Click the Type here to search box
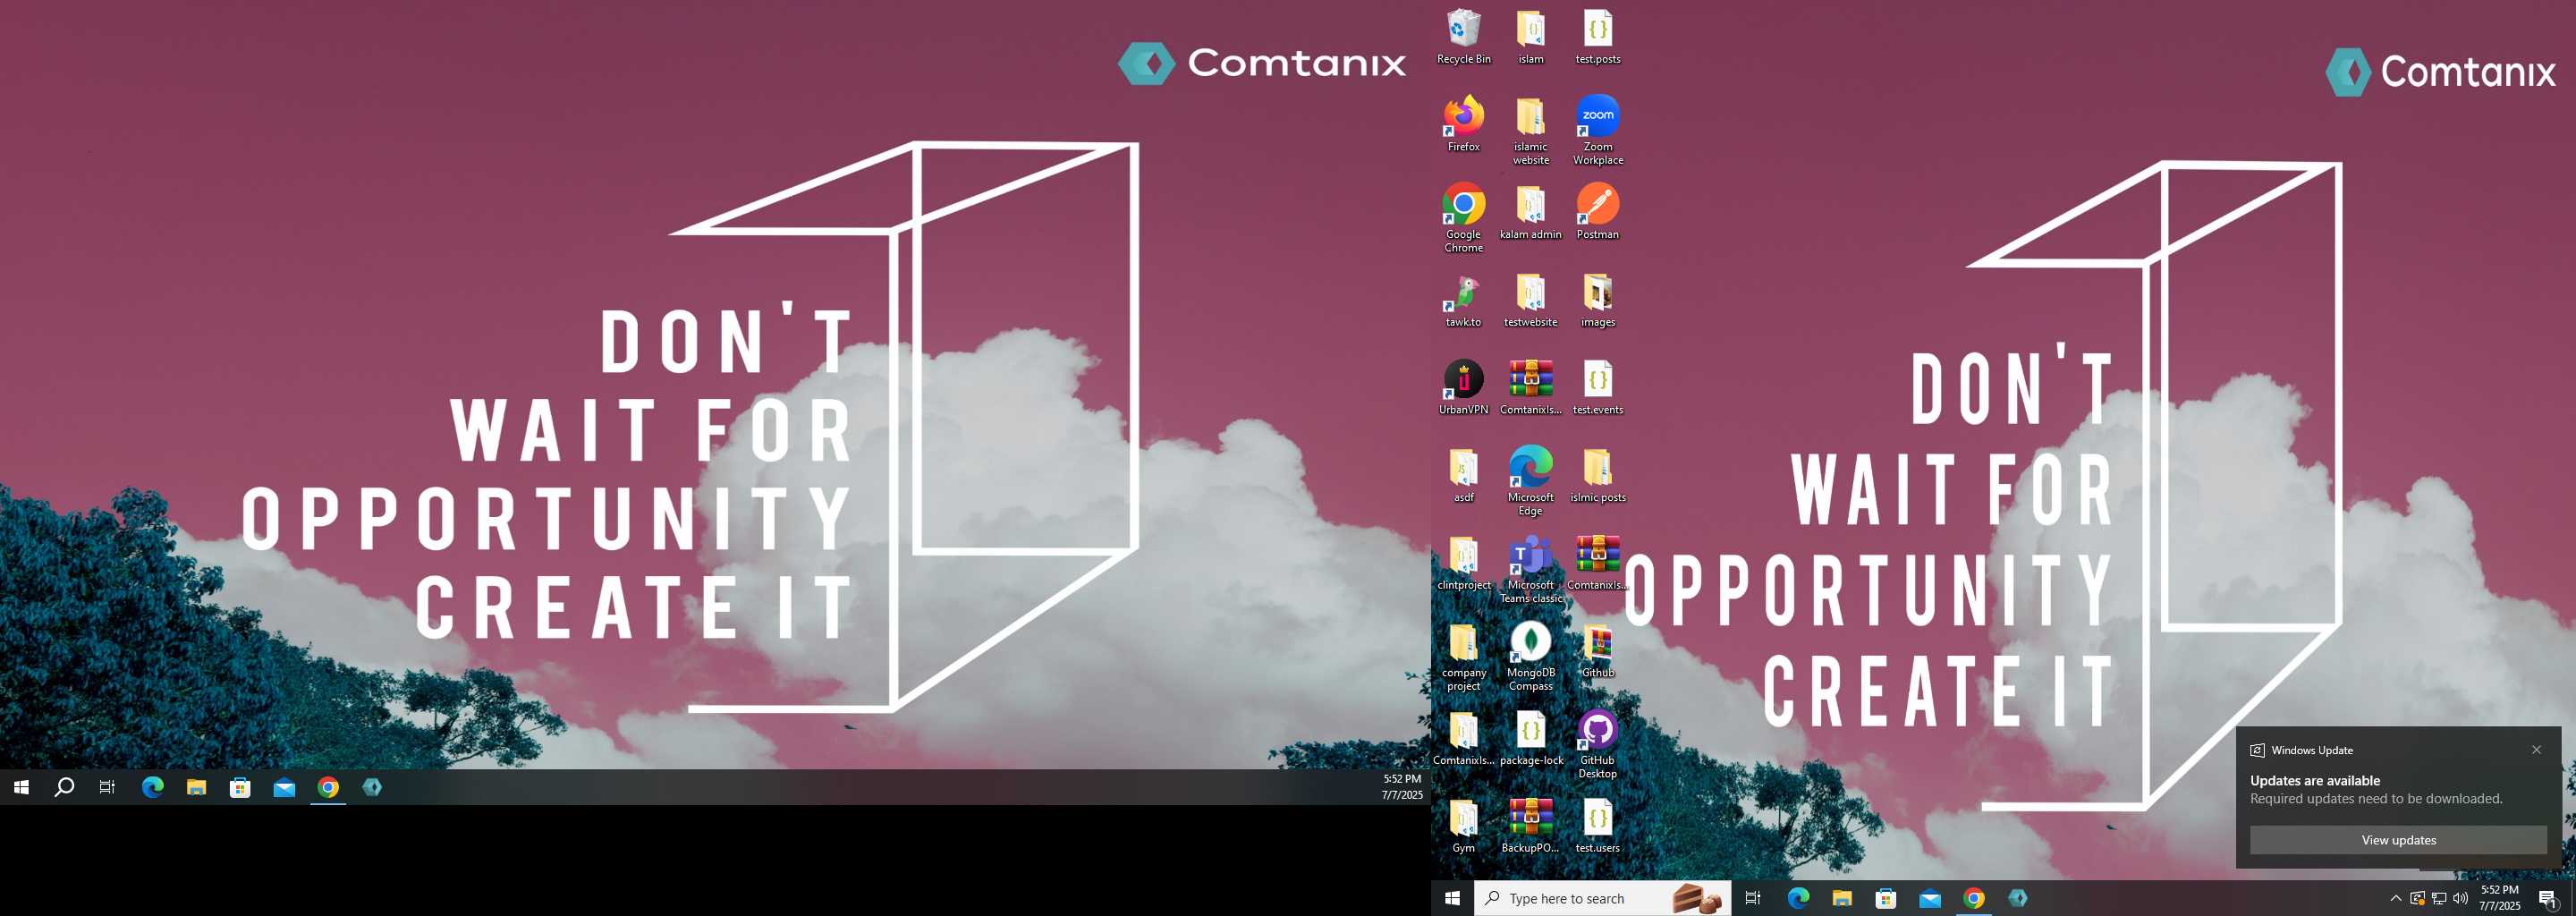The image size is (2576, 916). pos(1602,898)
